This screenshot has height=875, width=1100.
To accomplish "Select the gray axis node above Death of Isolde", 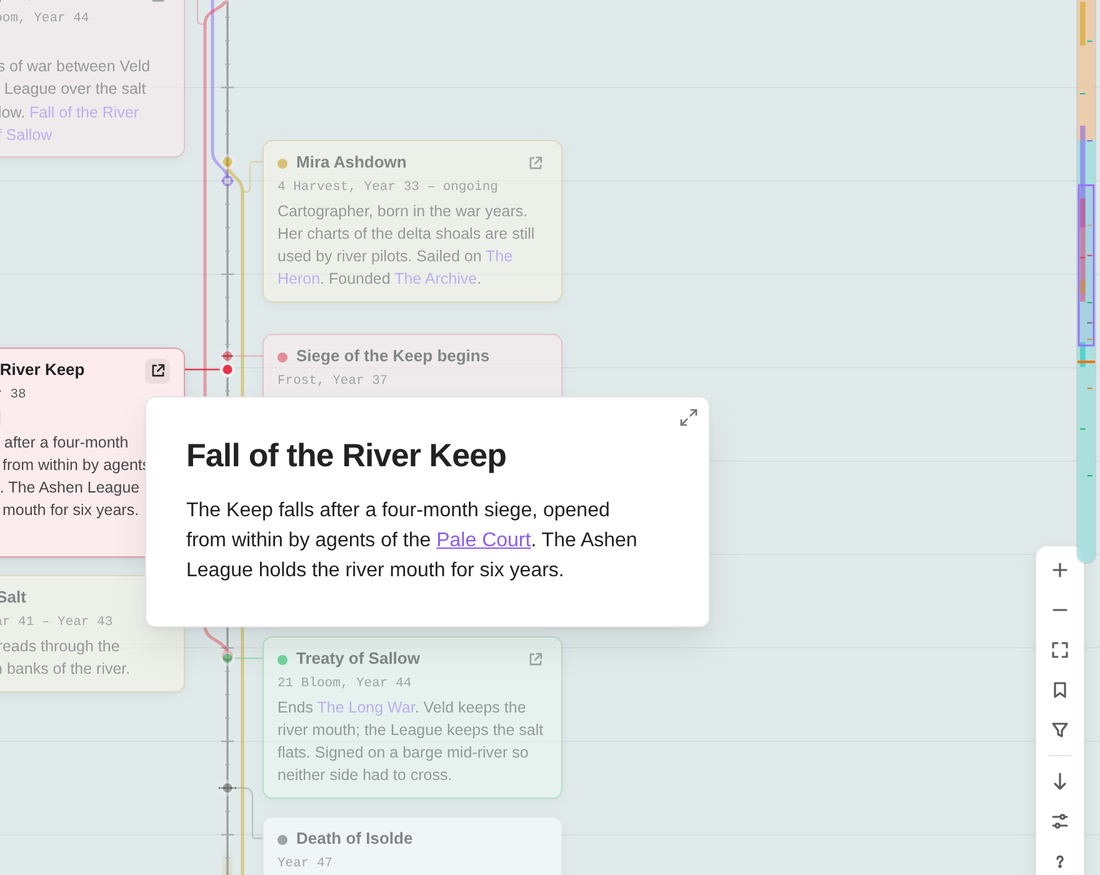I will 227,788.
